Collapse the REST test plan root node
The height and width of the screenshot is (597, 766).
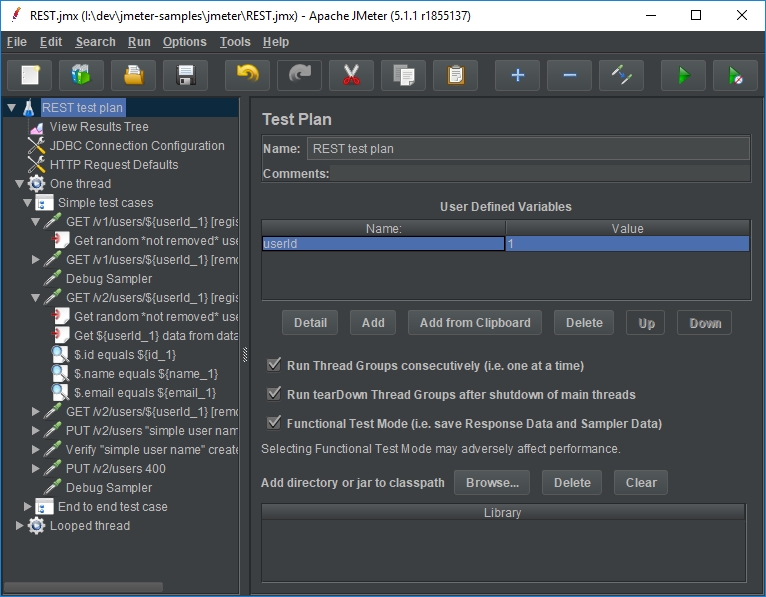[12, 107]
